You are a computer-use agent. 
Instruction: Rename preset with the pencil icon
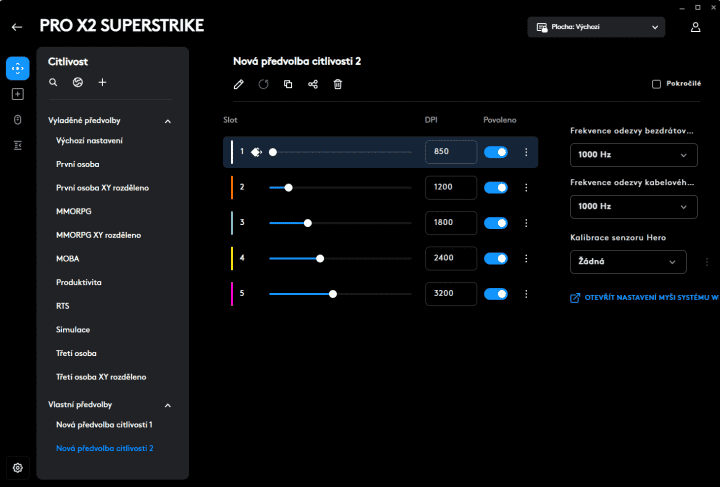tap(238, 84)
